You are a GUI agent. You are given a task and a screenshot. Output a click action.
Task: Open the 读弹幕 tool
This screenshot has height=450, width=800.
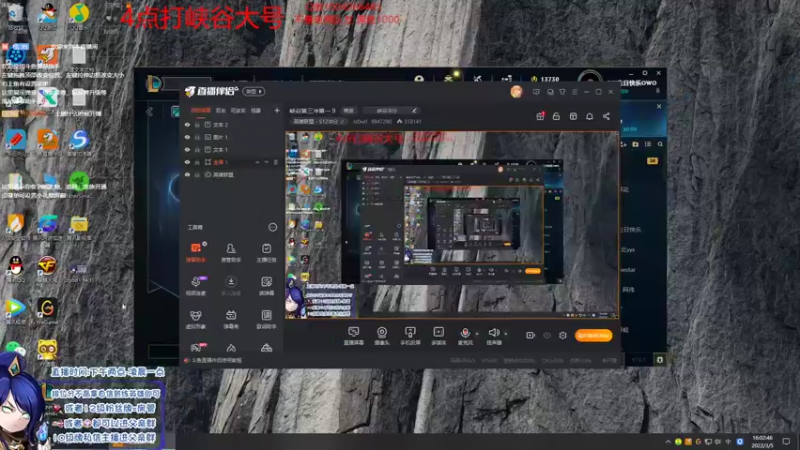tap(266, 286)
